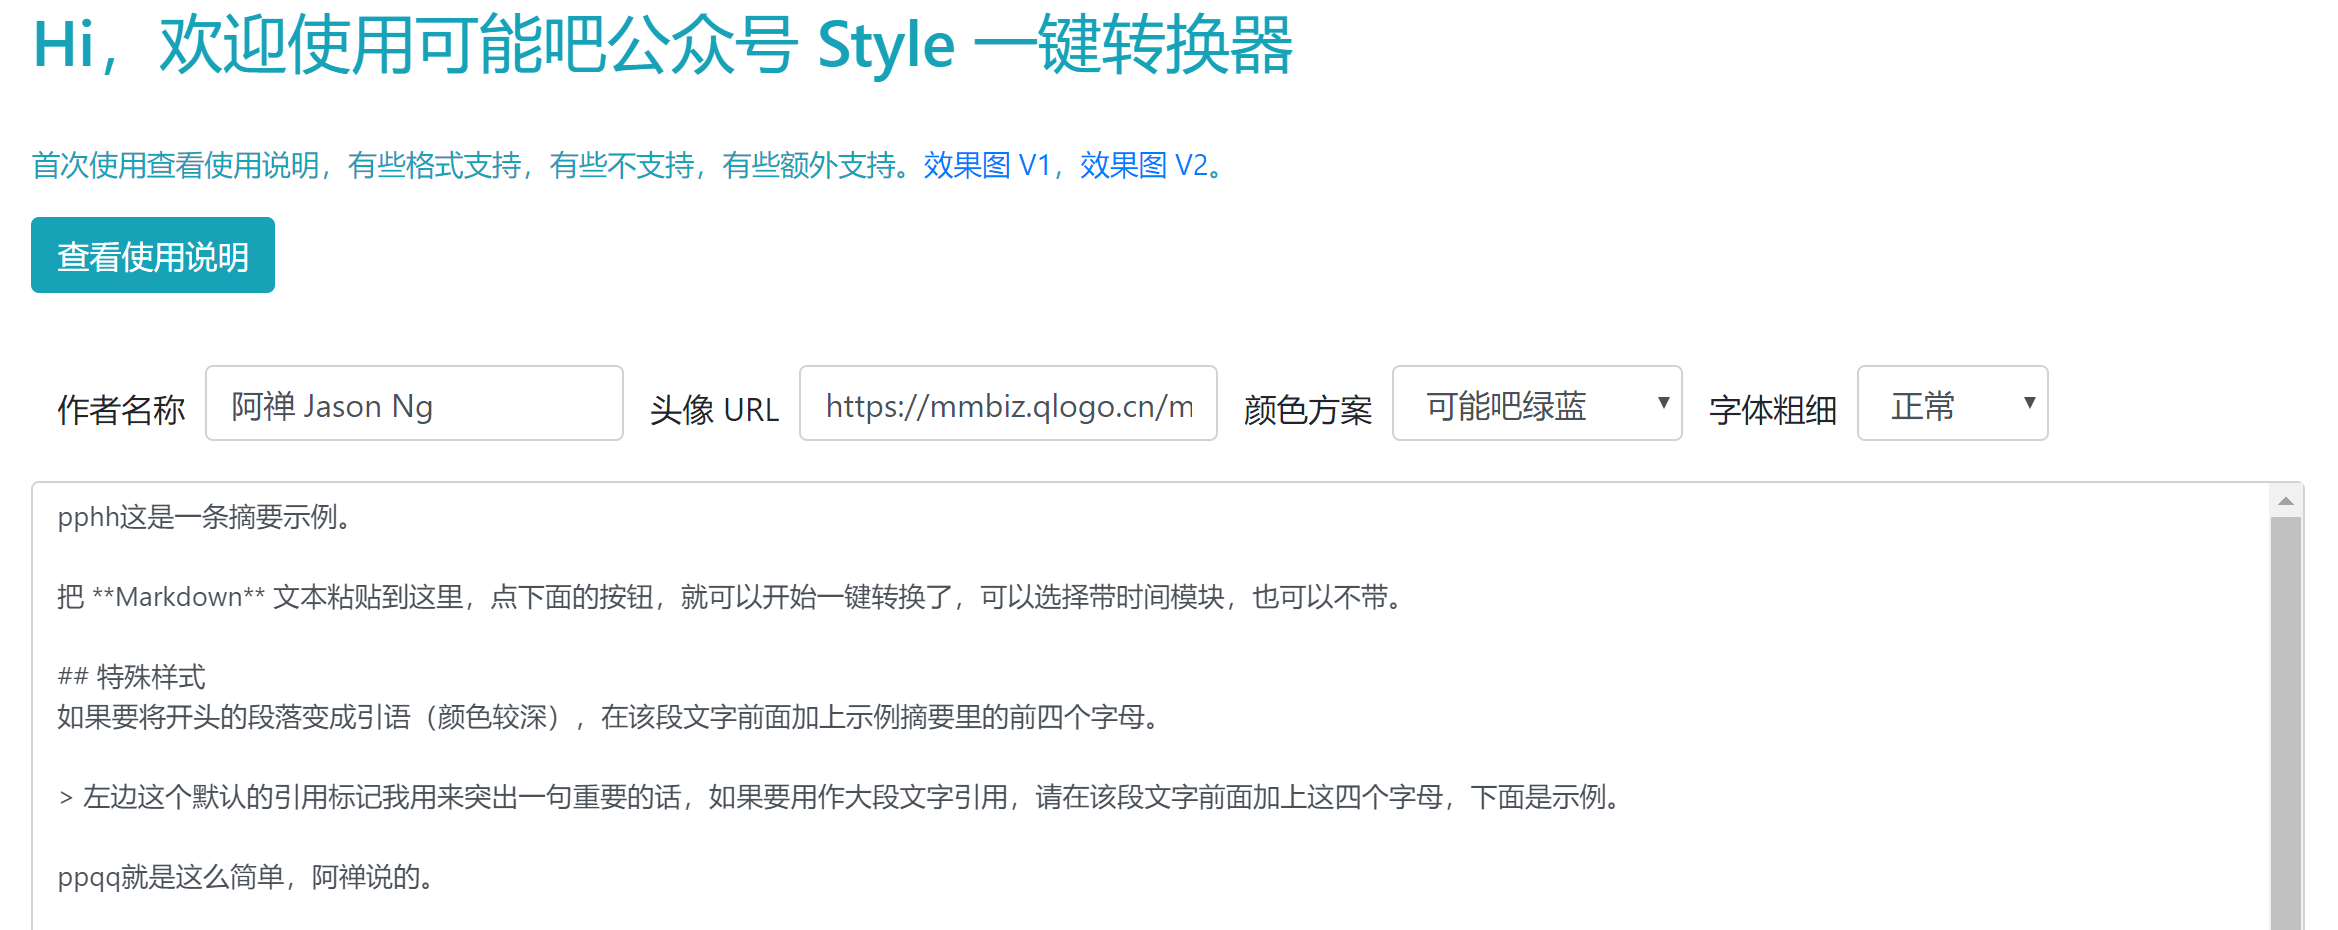Click the 字体粗细 label text
Image resolution: width=2338 pixels, height=930 pixels.
click(1772, 410)
